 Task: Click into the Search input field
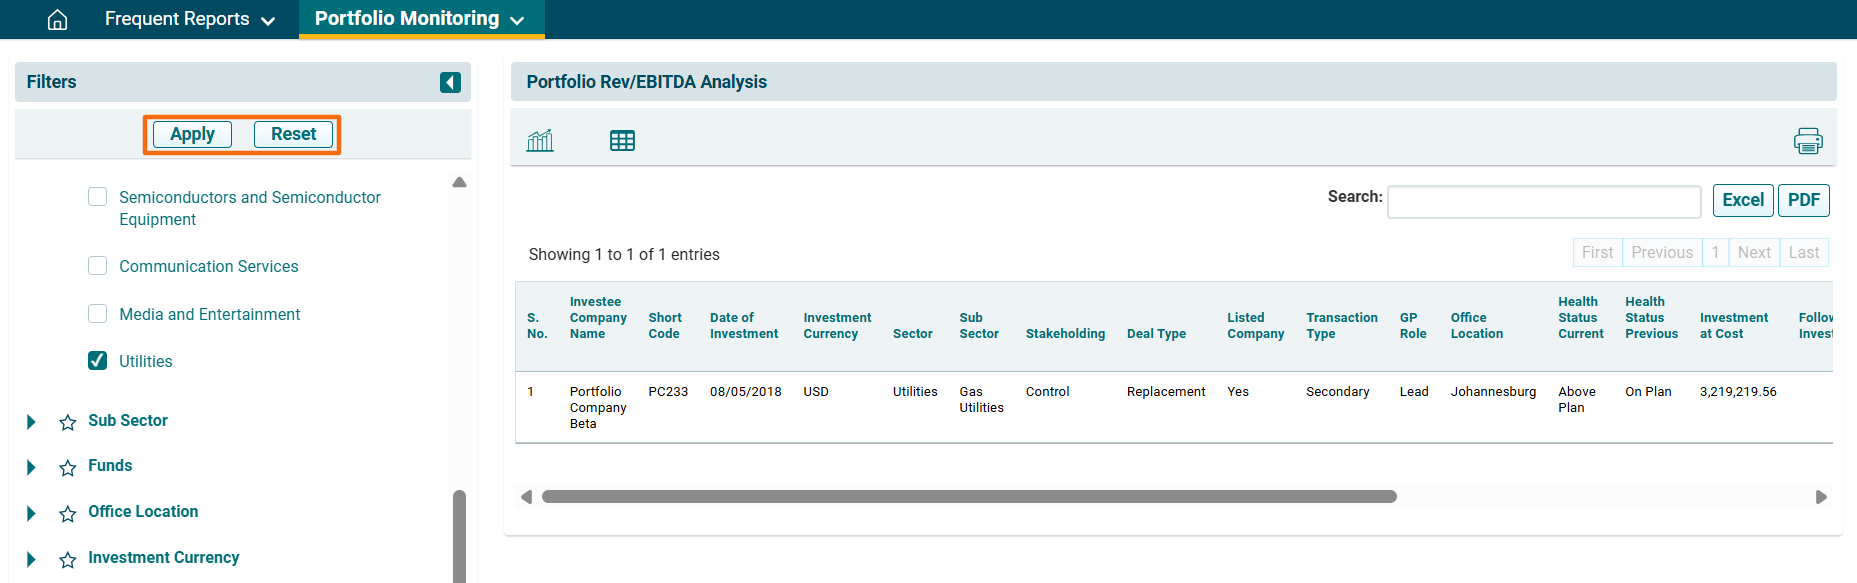(1543, 202)
